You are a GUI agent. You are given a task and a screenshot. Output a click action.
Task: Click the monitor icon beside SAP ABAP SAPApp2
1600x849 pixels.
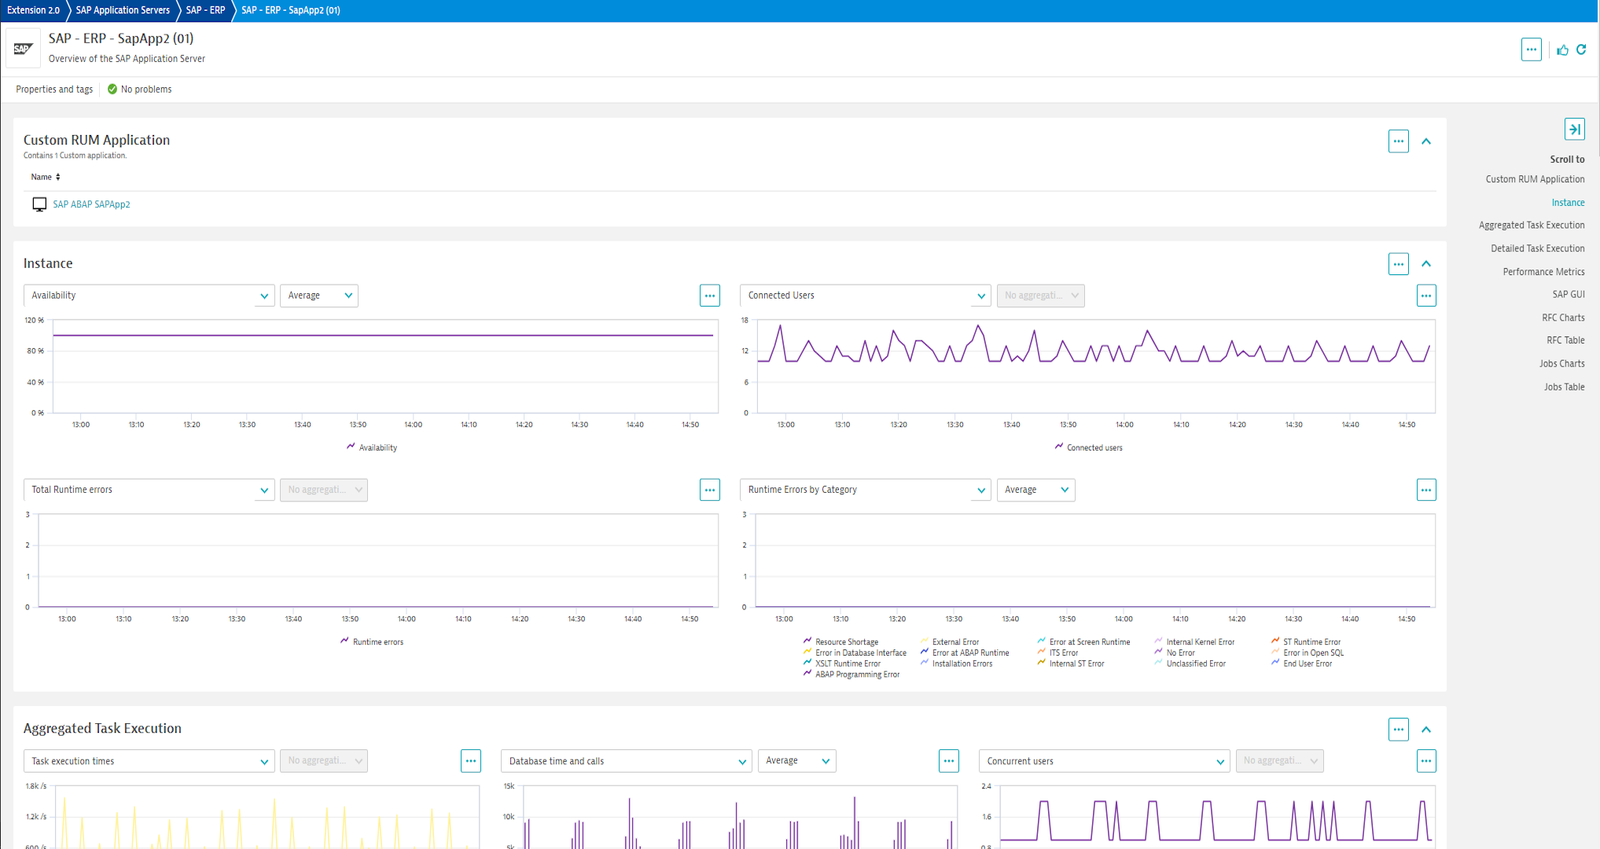coord(40,204)
